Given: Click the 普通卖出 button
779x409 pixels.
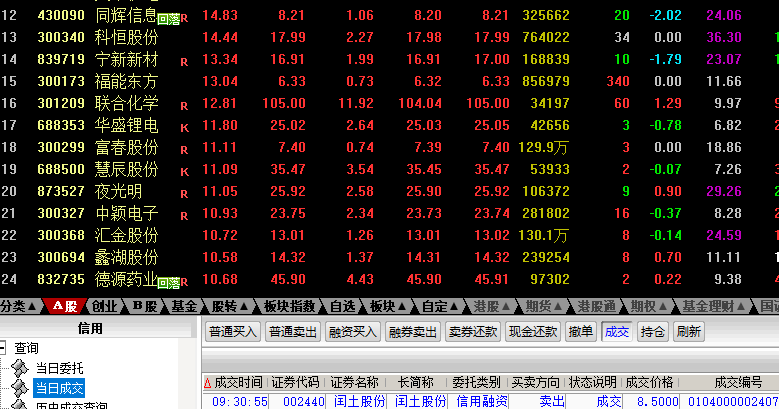Looking at the screenshot, I should pyautogui.click(x=293, y=331).
